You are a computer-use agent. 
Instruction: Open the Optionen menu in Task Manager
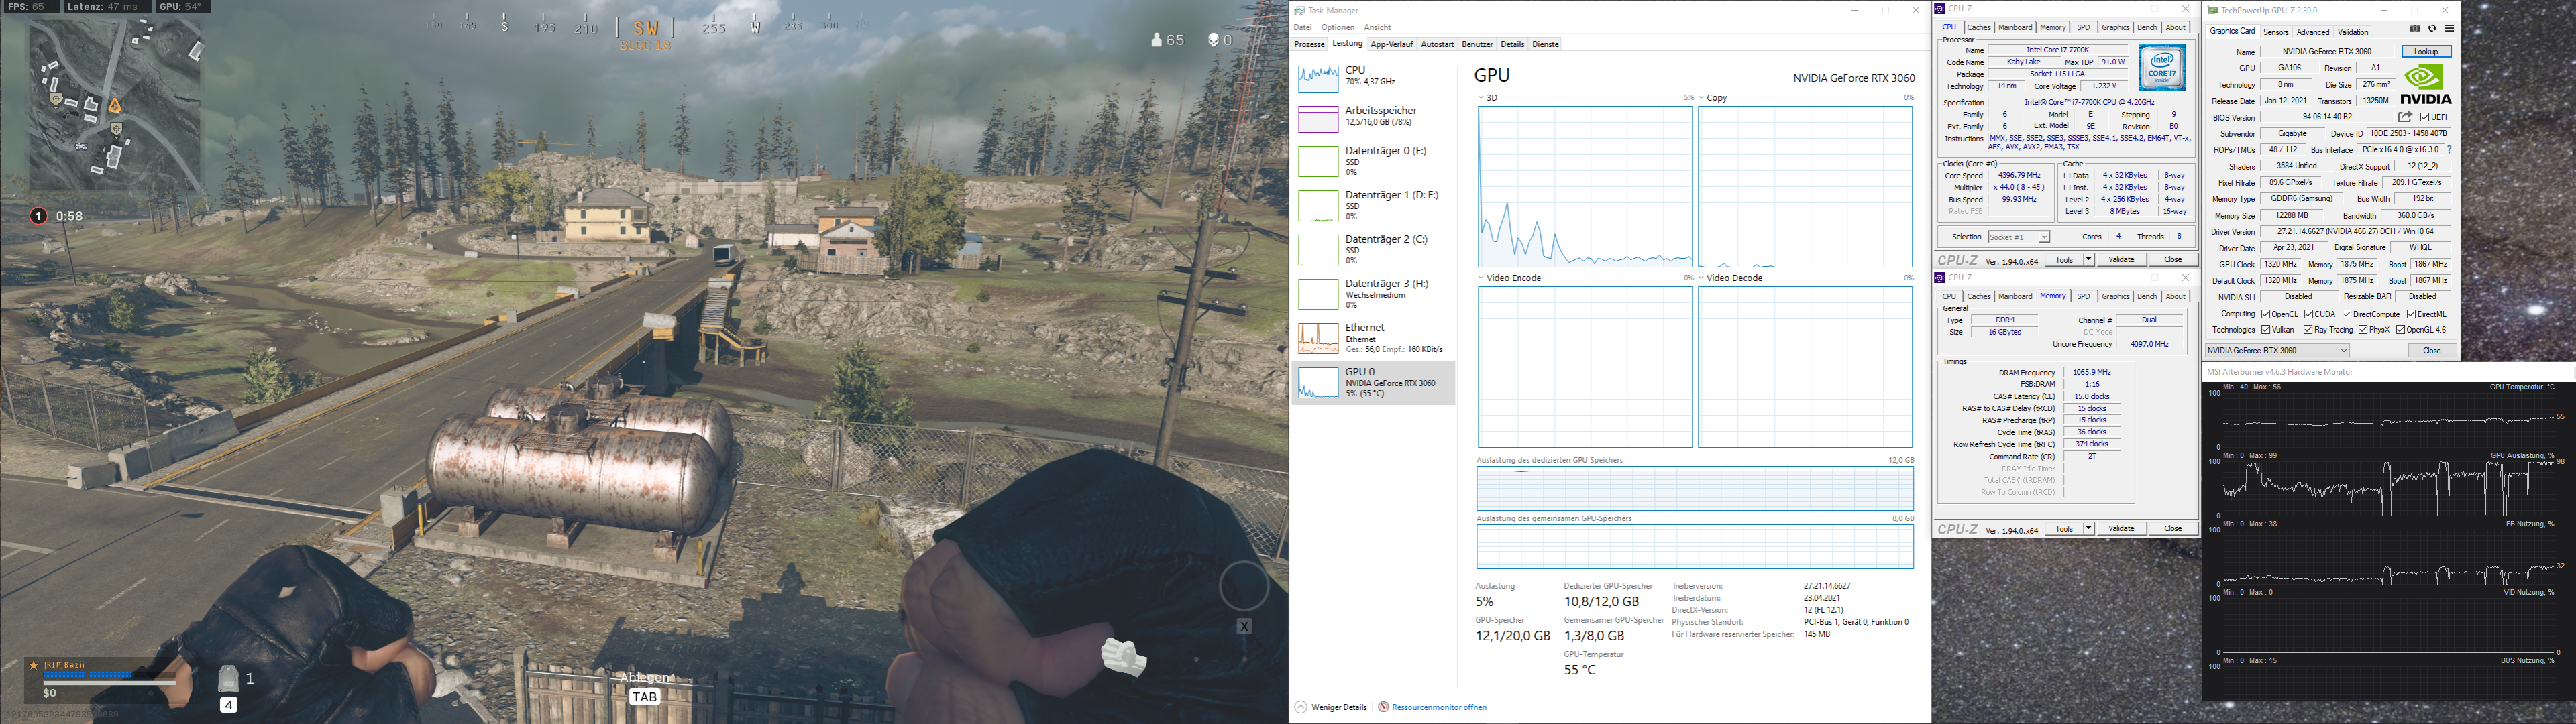tap(1337, 27)
